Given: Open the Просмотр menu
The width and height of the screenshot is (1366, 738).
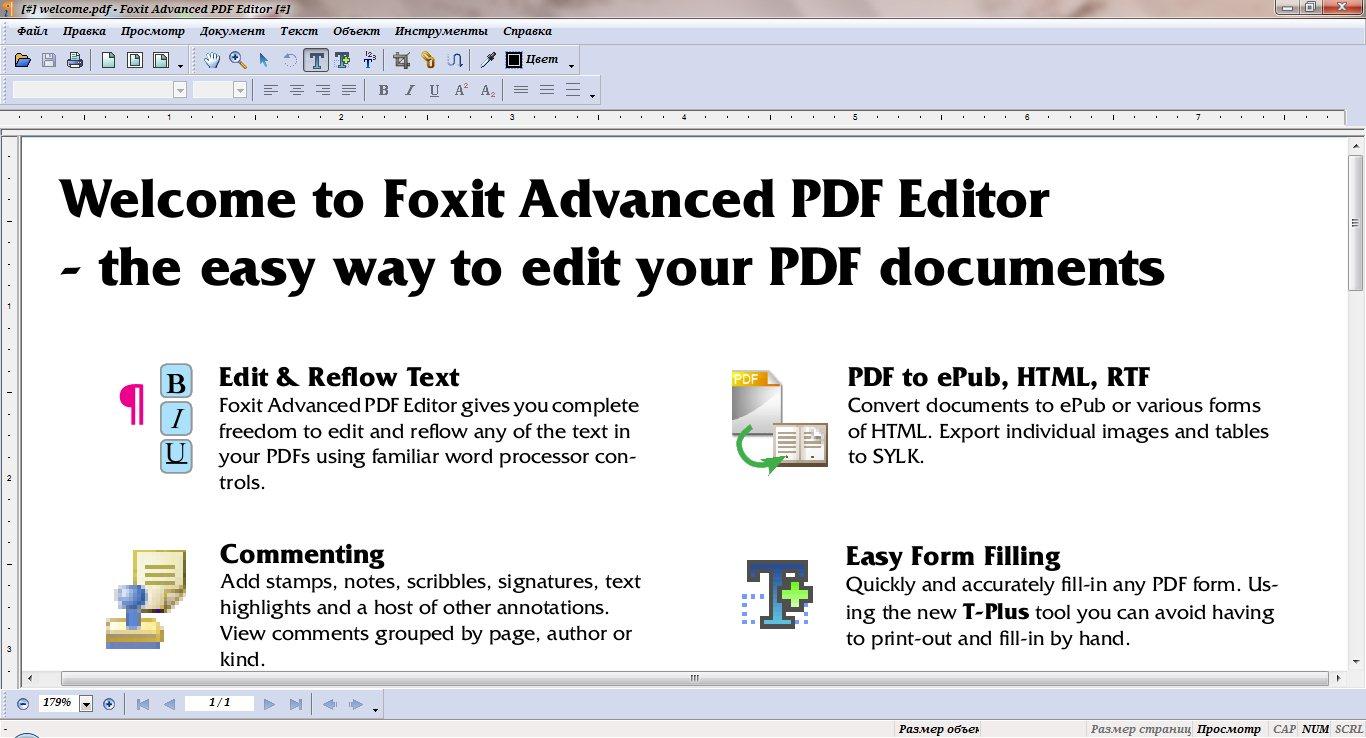Looking at the screenshot, I should point(153,31).
